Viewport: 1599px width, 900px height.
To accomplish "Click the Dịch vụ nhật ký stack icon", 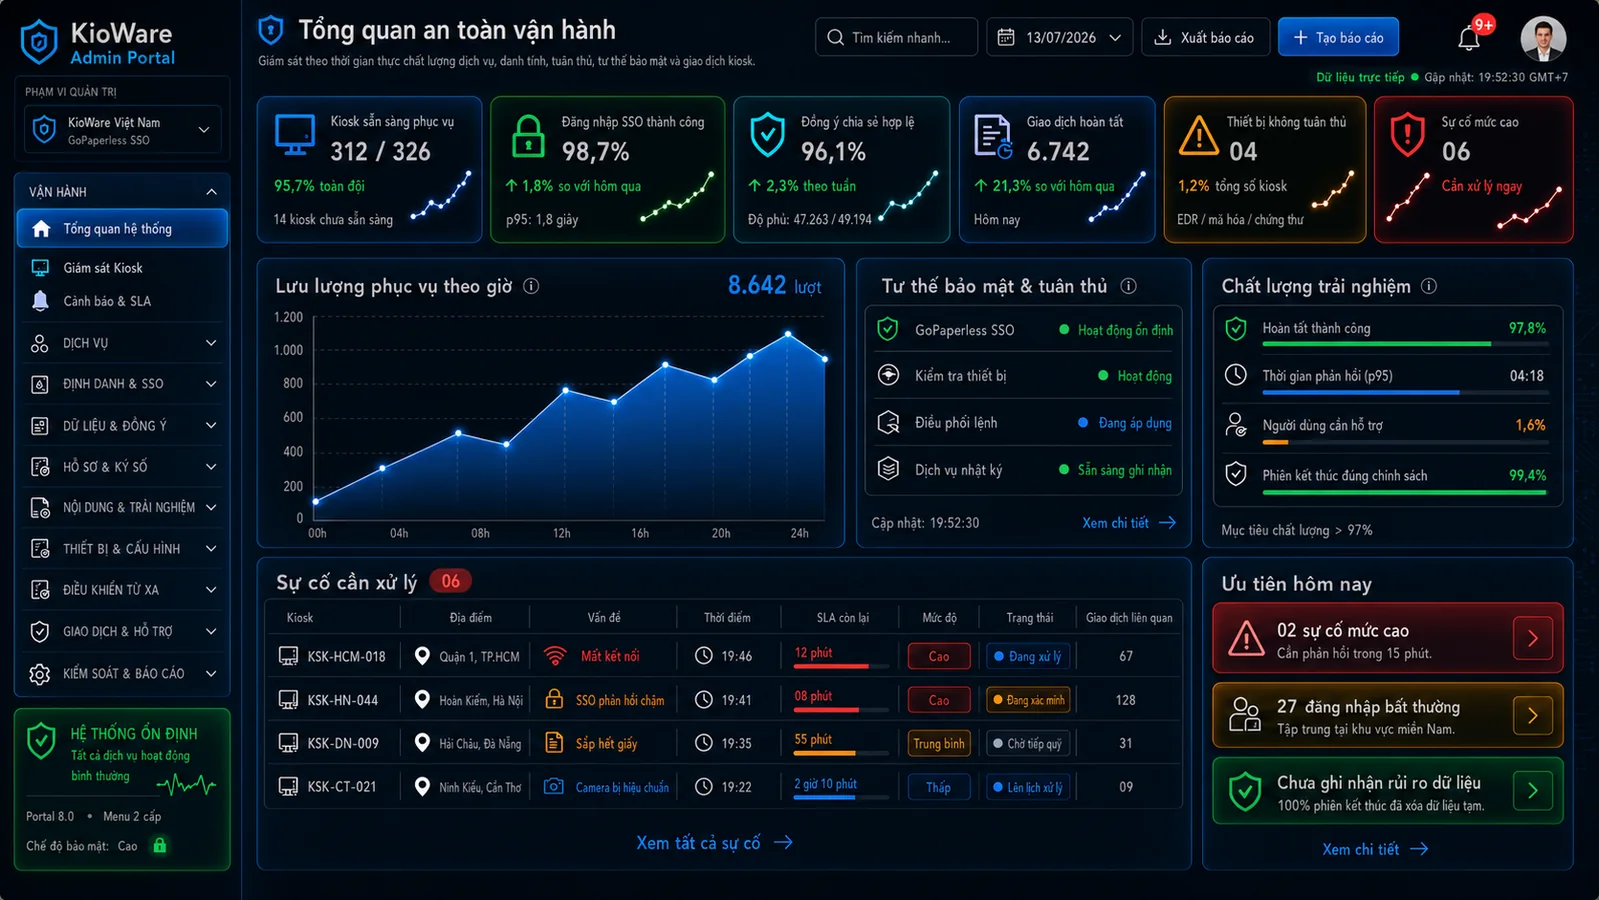I will 888,469.
